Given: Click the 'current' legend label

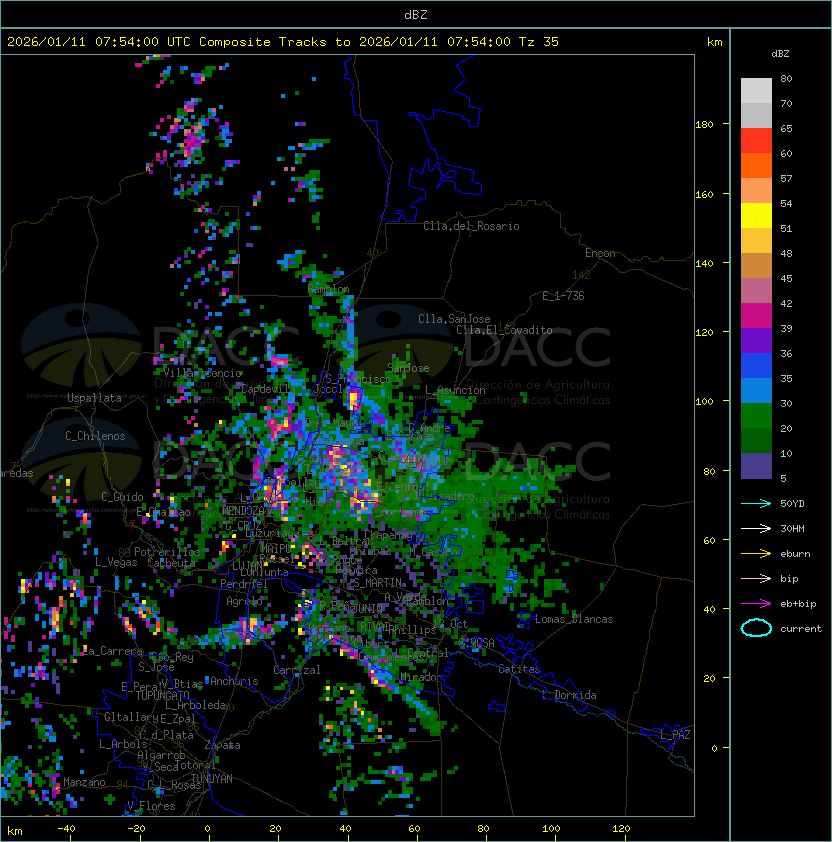Looking at the screenshot, I should (x=801, y=628).
